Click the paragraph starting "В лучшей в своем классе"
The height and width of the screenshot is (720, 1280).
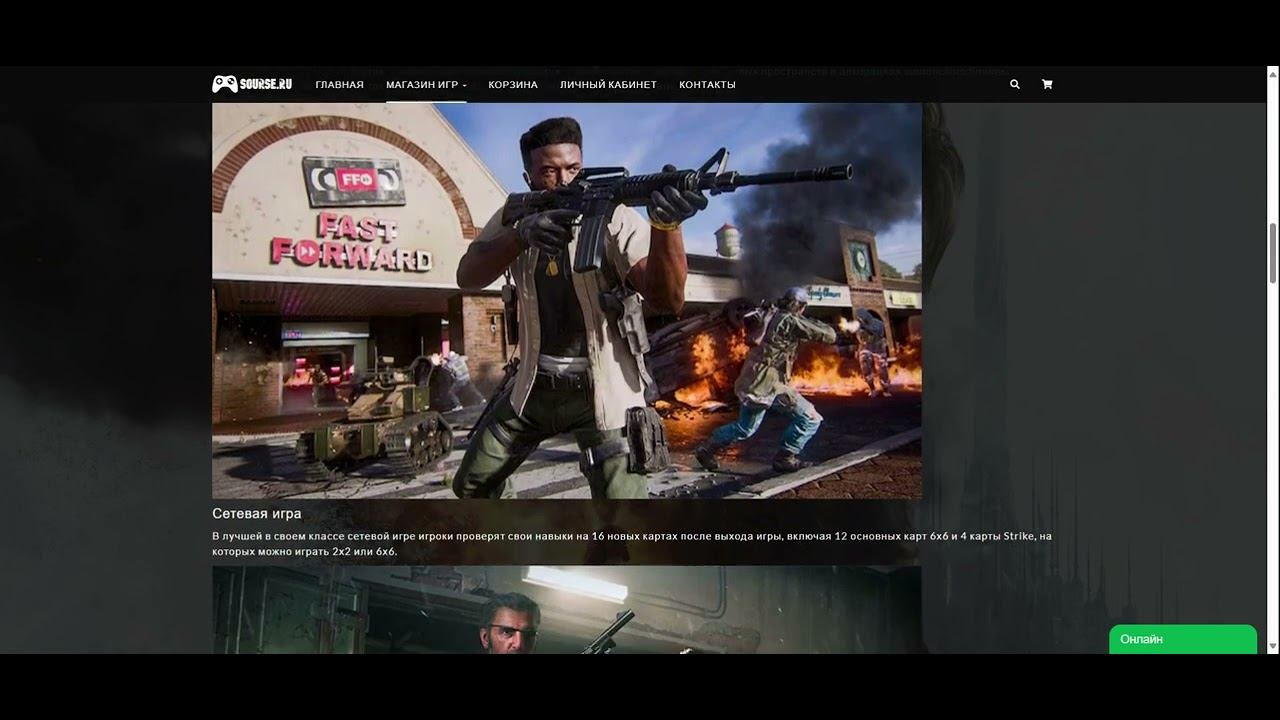(632, 544)
